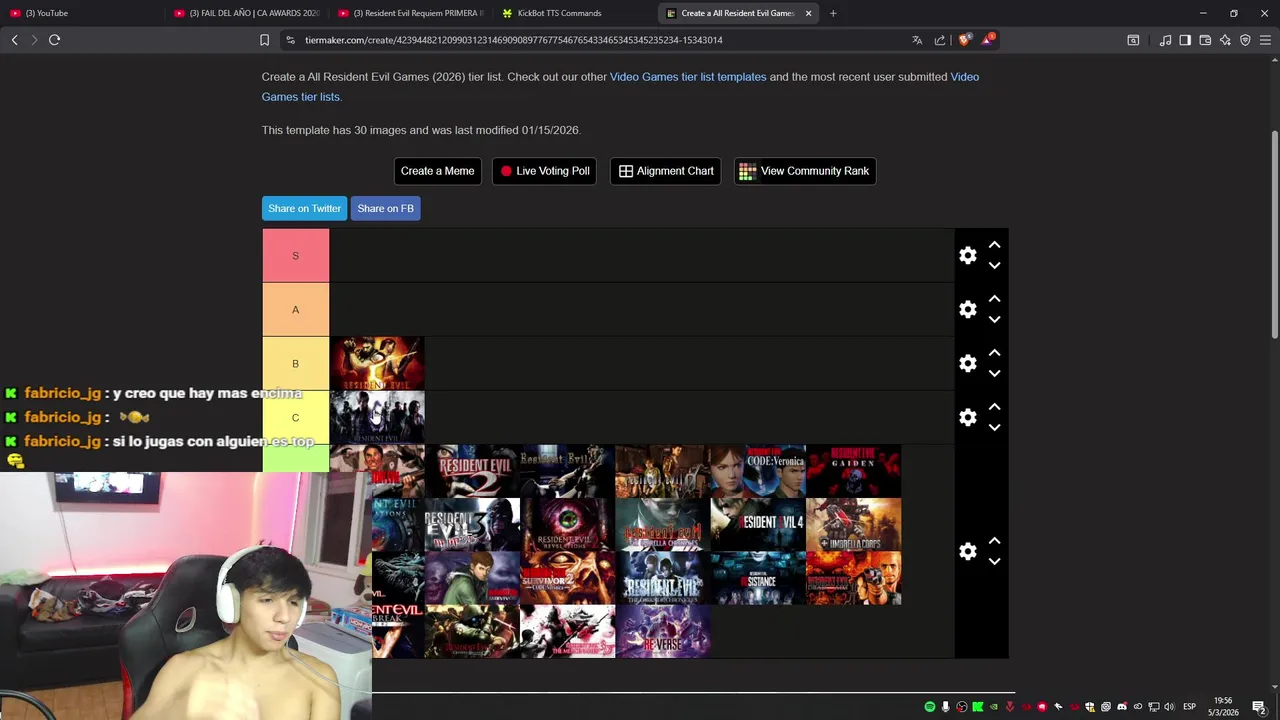The height and width of the screenshot is (720, 1280).
Task: Pick the Resident Evil 2 cover thumbnail
Action: (472, 472)
